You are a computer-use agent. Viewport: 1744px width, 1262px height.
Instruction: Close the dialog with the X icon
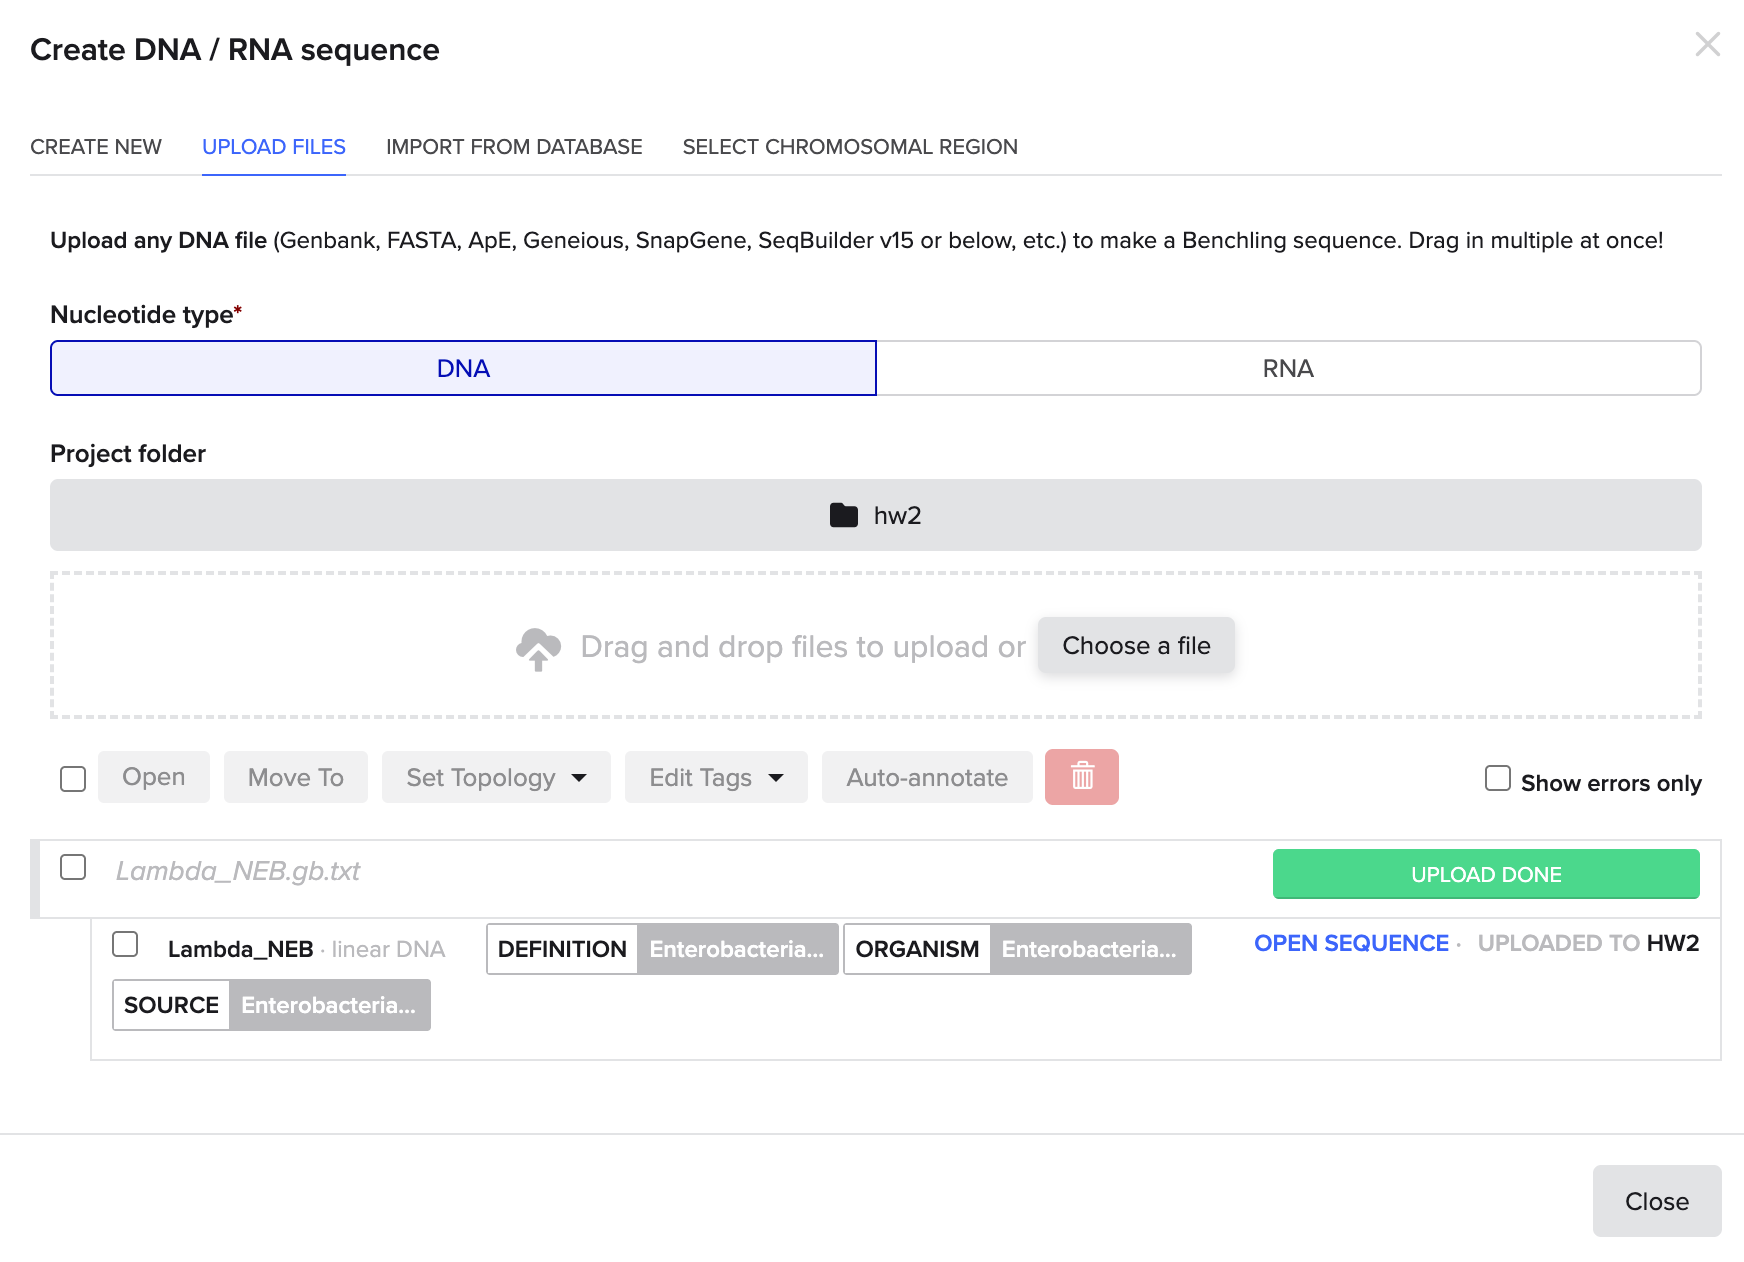1707,45
